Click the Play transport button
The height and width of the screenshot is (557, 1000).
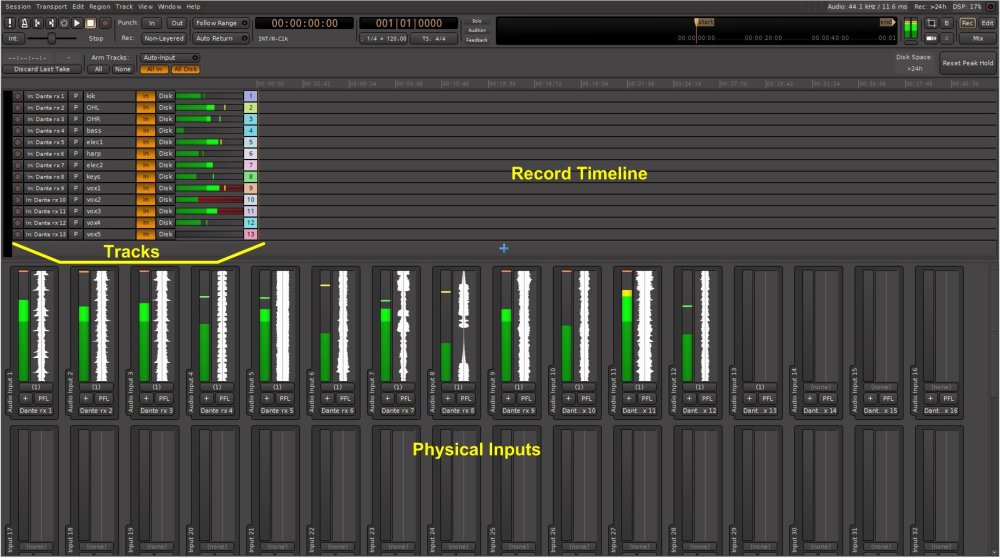[77, 22]
